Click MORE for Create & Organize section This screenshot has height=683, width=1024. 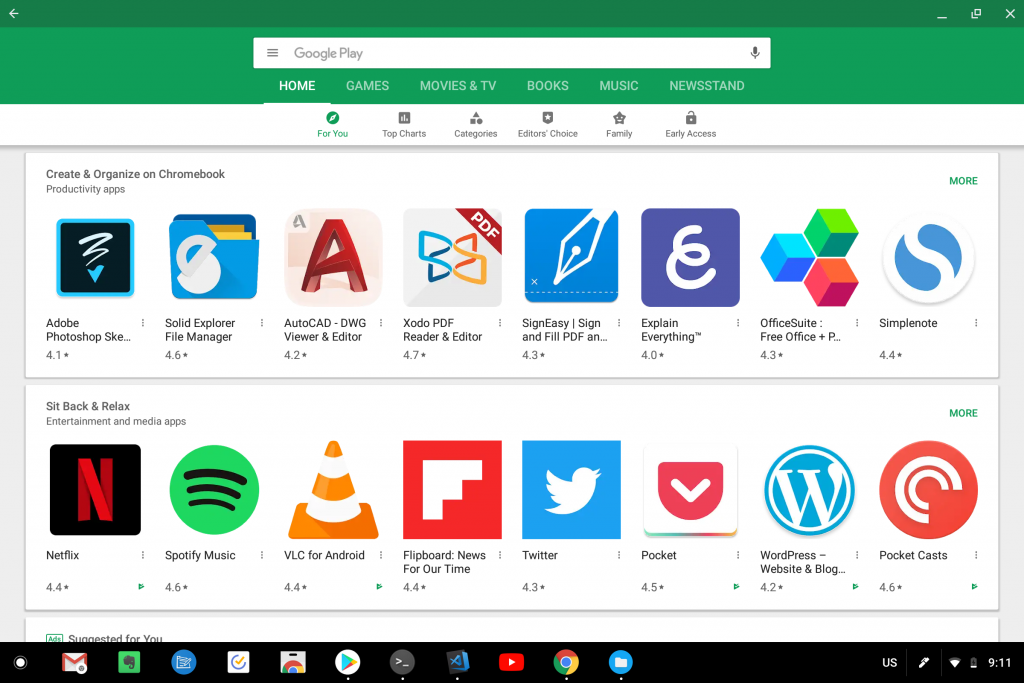963,181
